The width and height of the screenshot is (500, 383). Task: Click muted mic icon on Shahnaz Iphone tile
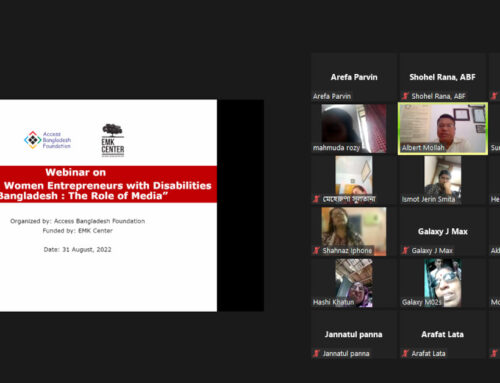[316, 250]
